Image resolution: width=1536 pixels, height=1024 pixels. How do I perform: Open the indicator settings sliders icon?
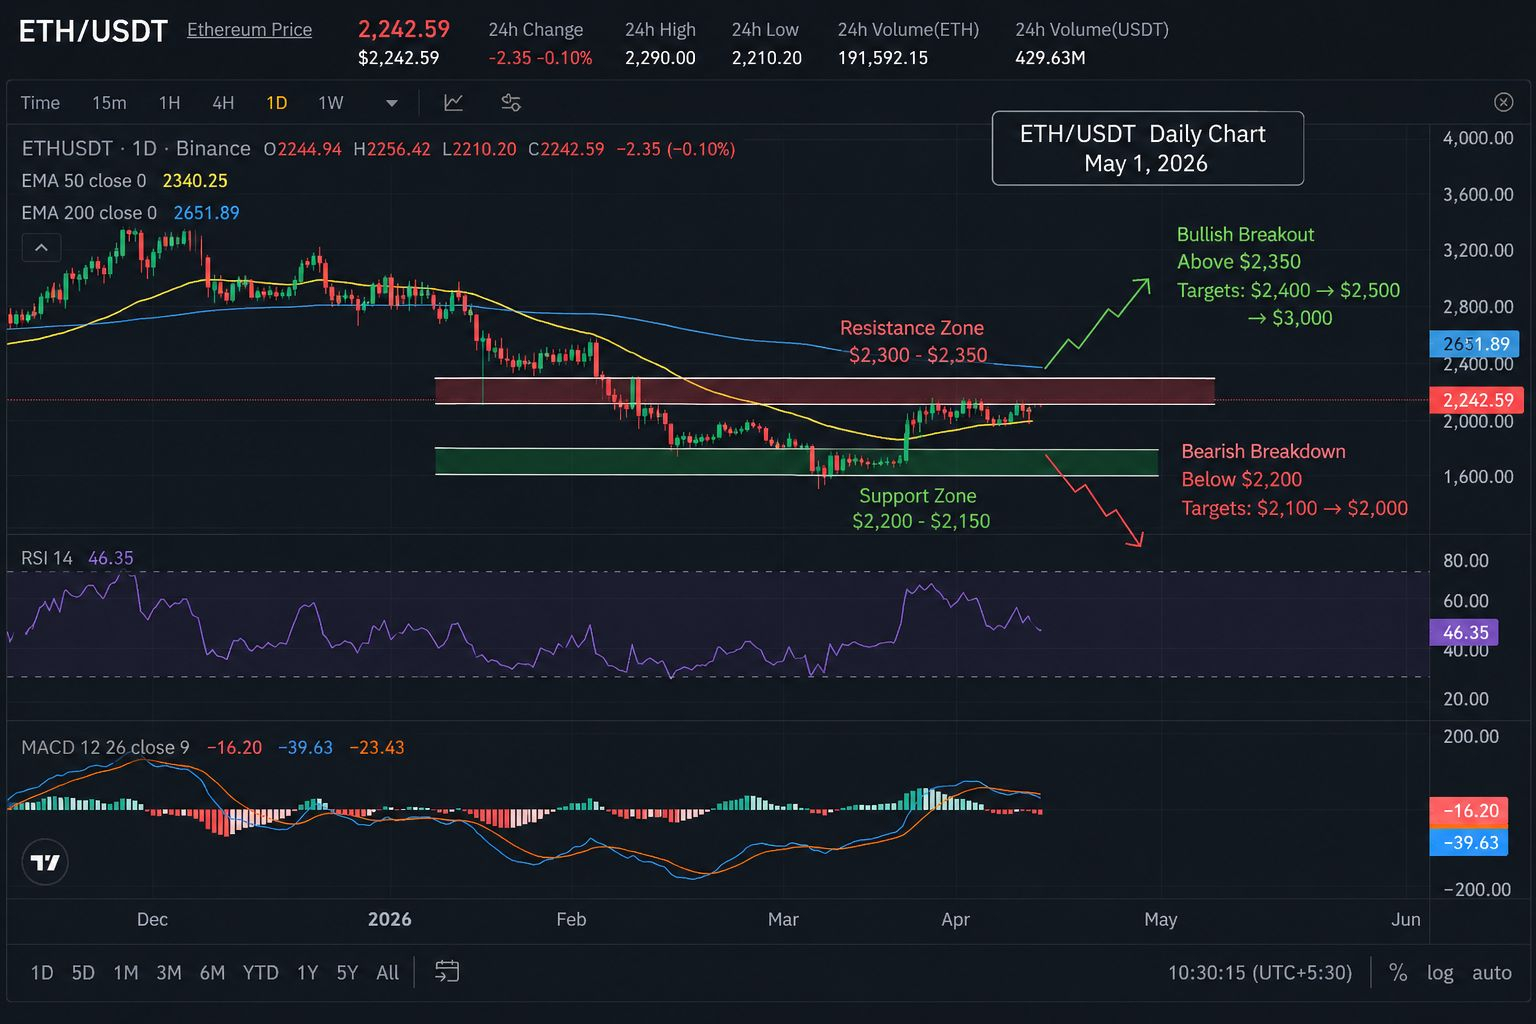pos(510,102)
